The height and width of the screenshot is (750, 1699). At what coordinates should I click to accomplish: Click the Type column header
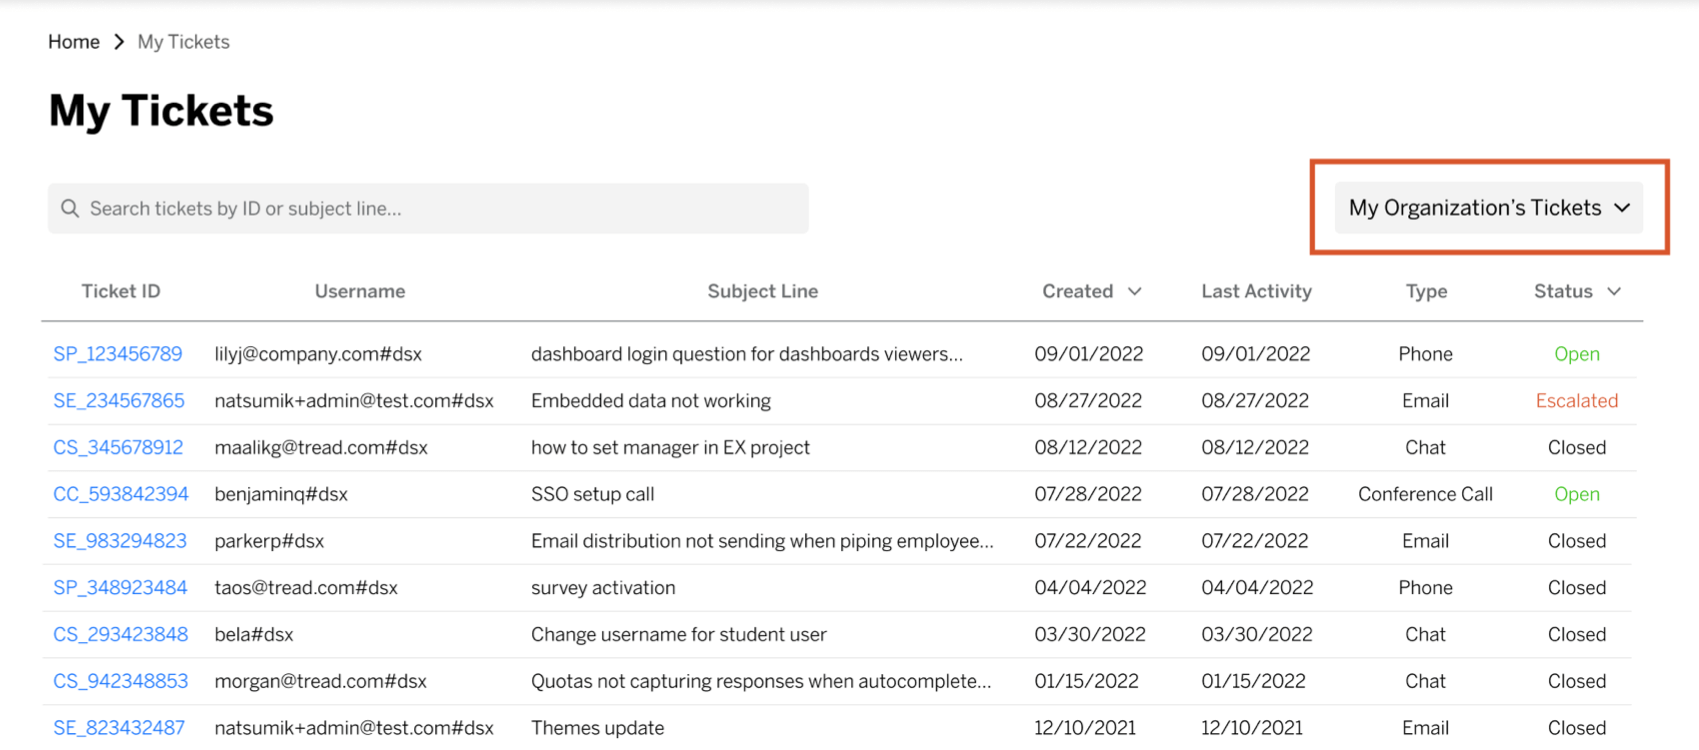pyautogui.click(x=1426, y=291)
